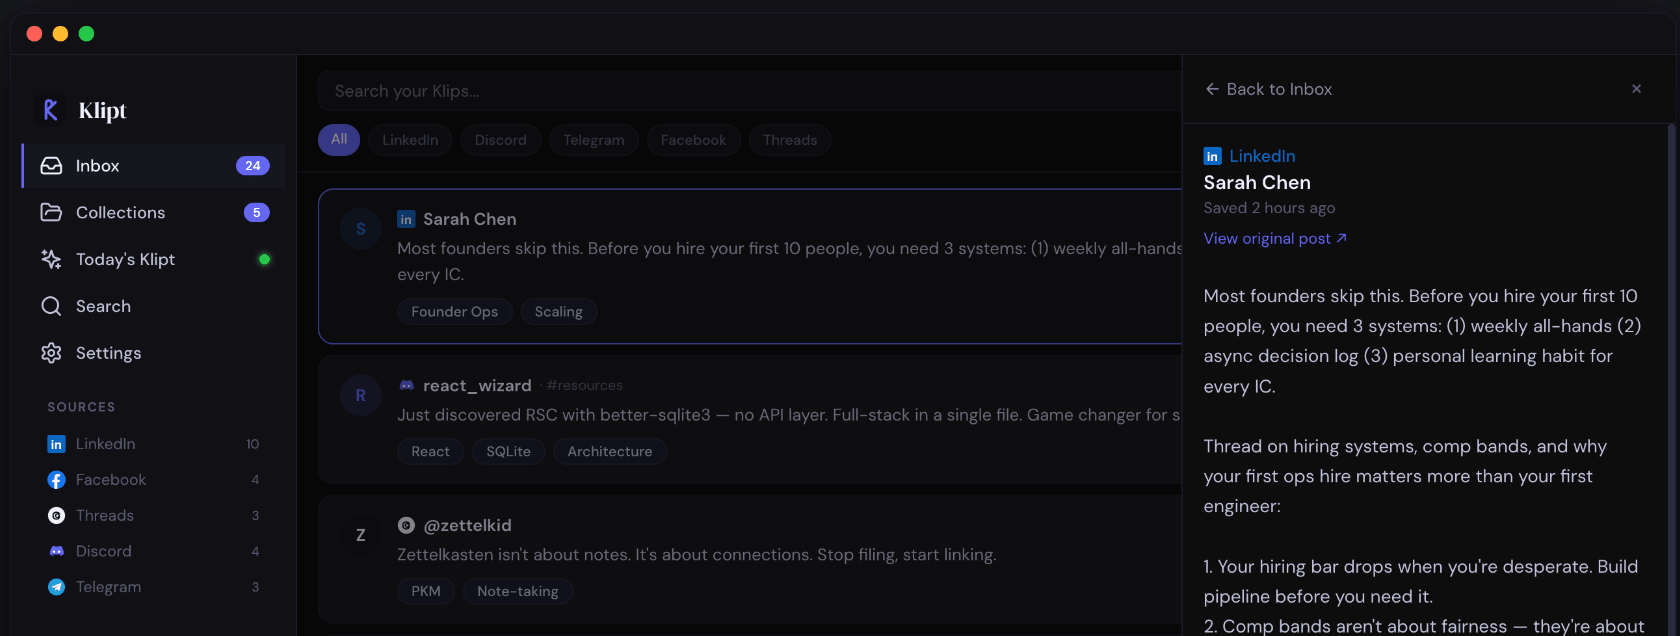Click the Inbox tray icon

51,166
